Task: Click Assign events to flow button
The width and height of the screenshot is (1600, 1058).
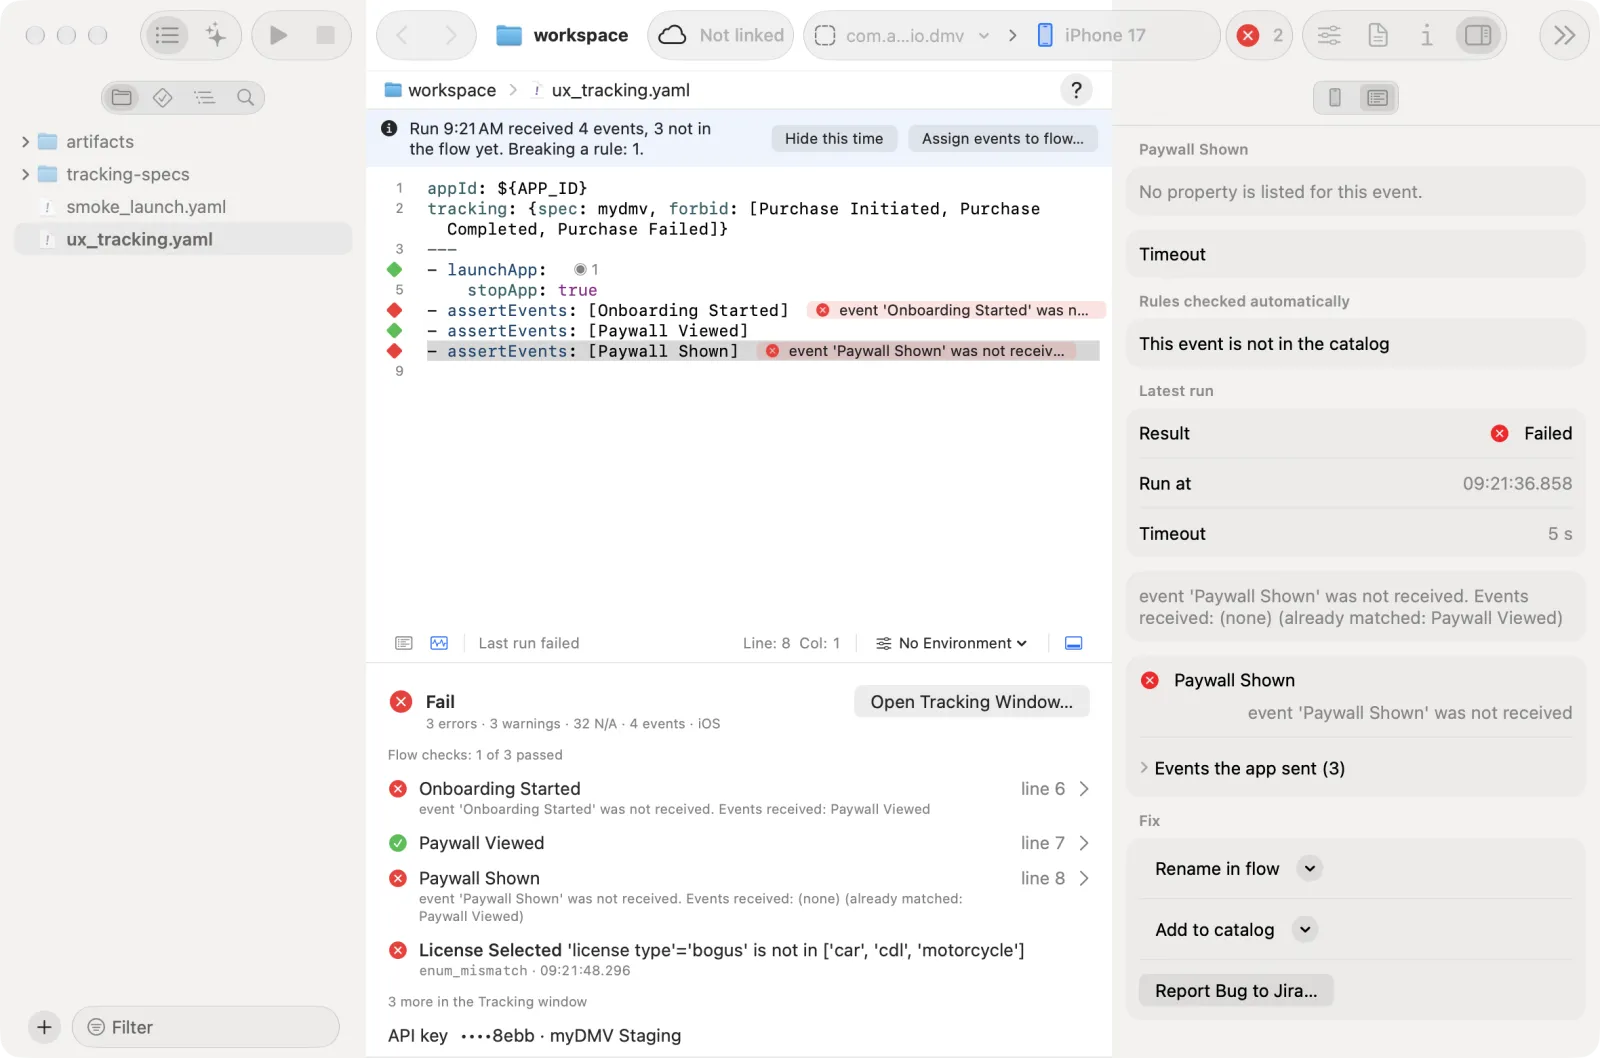Action: (x=1002, y=139)
